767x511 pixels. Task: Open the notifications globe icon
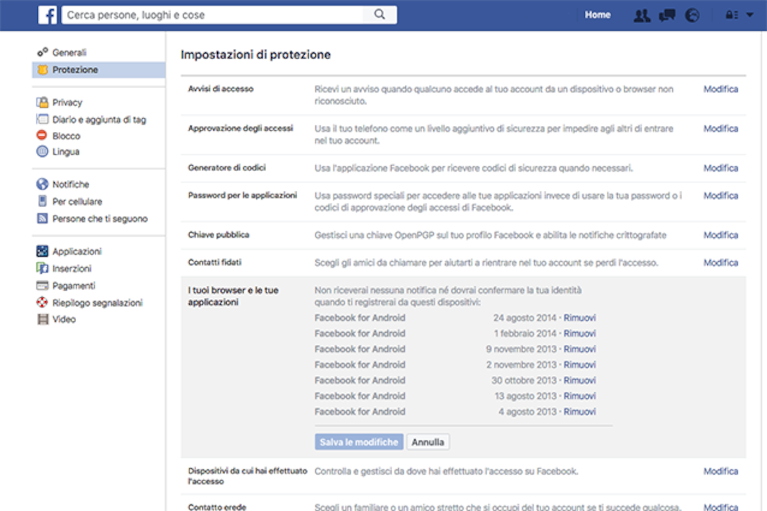pos(692,16)
